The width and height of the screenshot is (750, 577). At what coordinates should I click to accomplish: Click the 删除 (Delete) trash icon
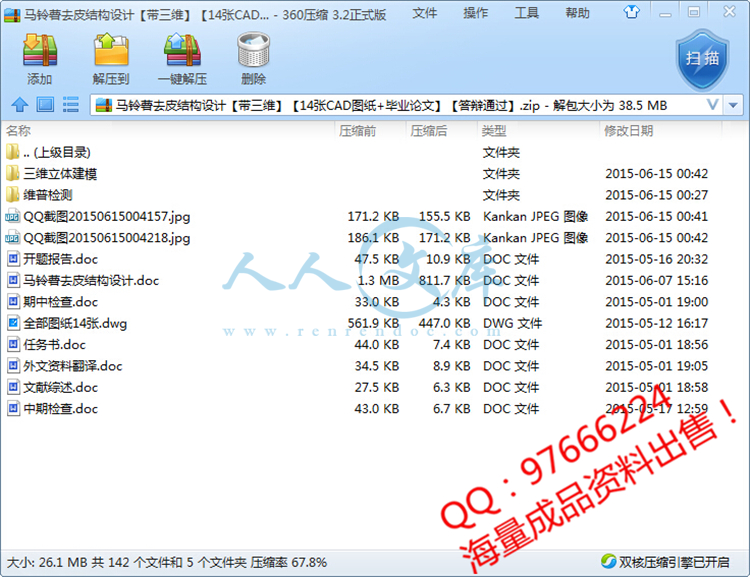[x=254, y=50]
